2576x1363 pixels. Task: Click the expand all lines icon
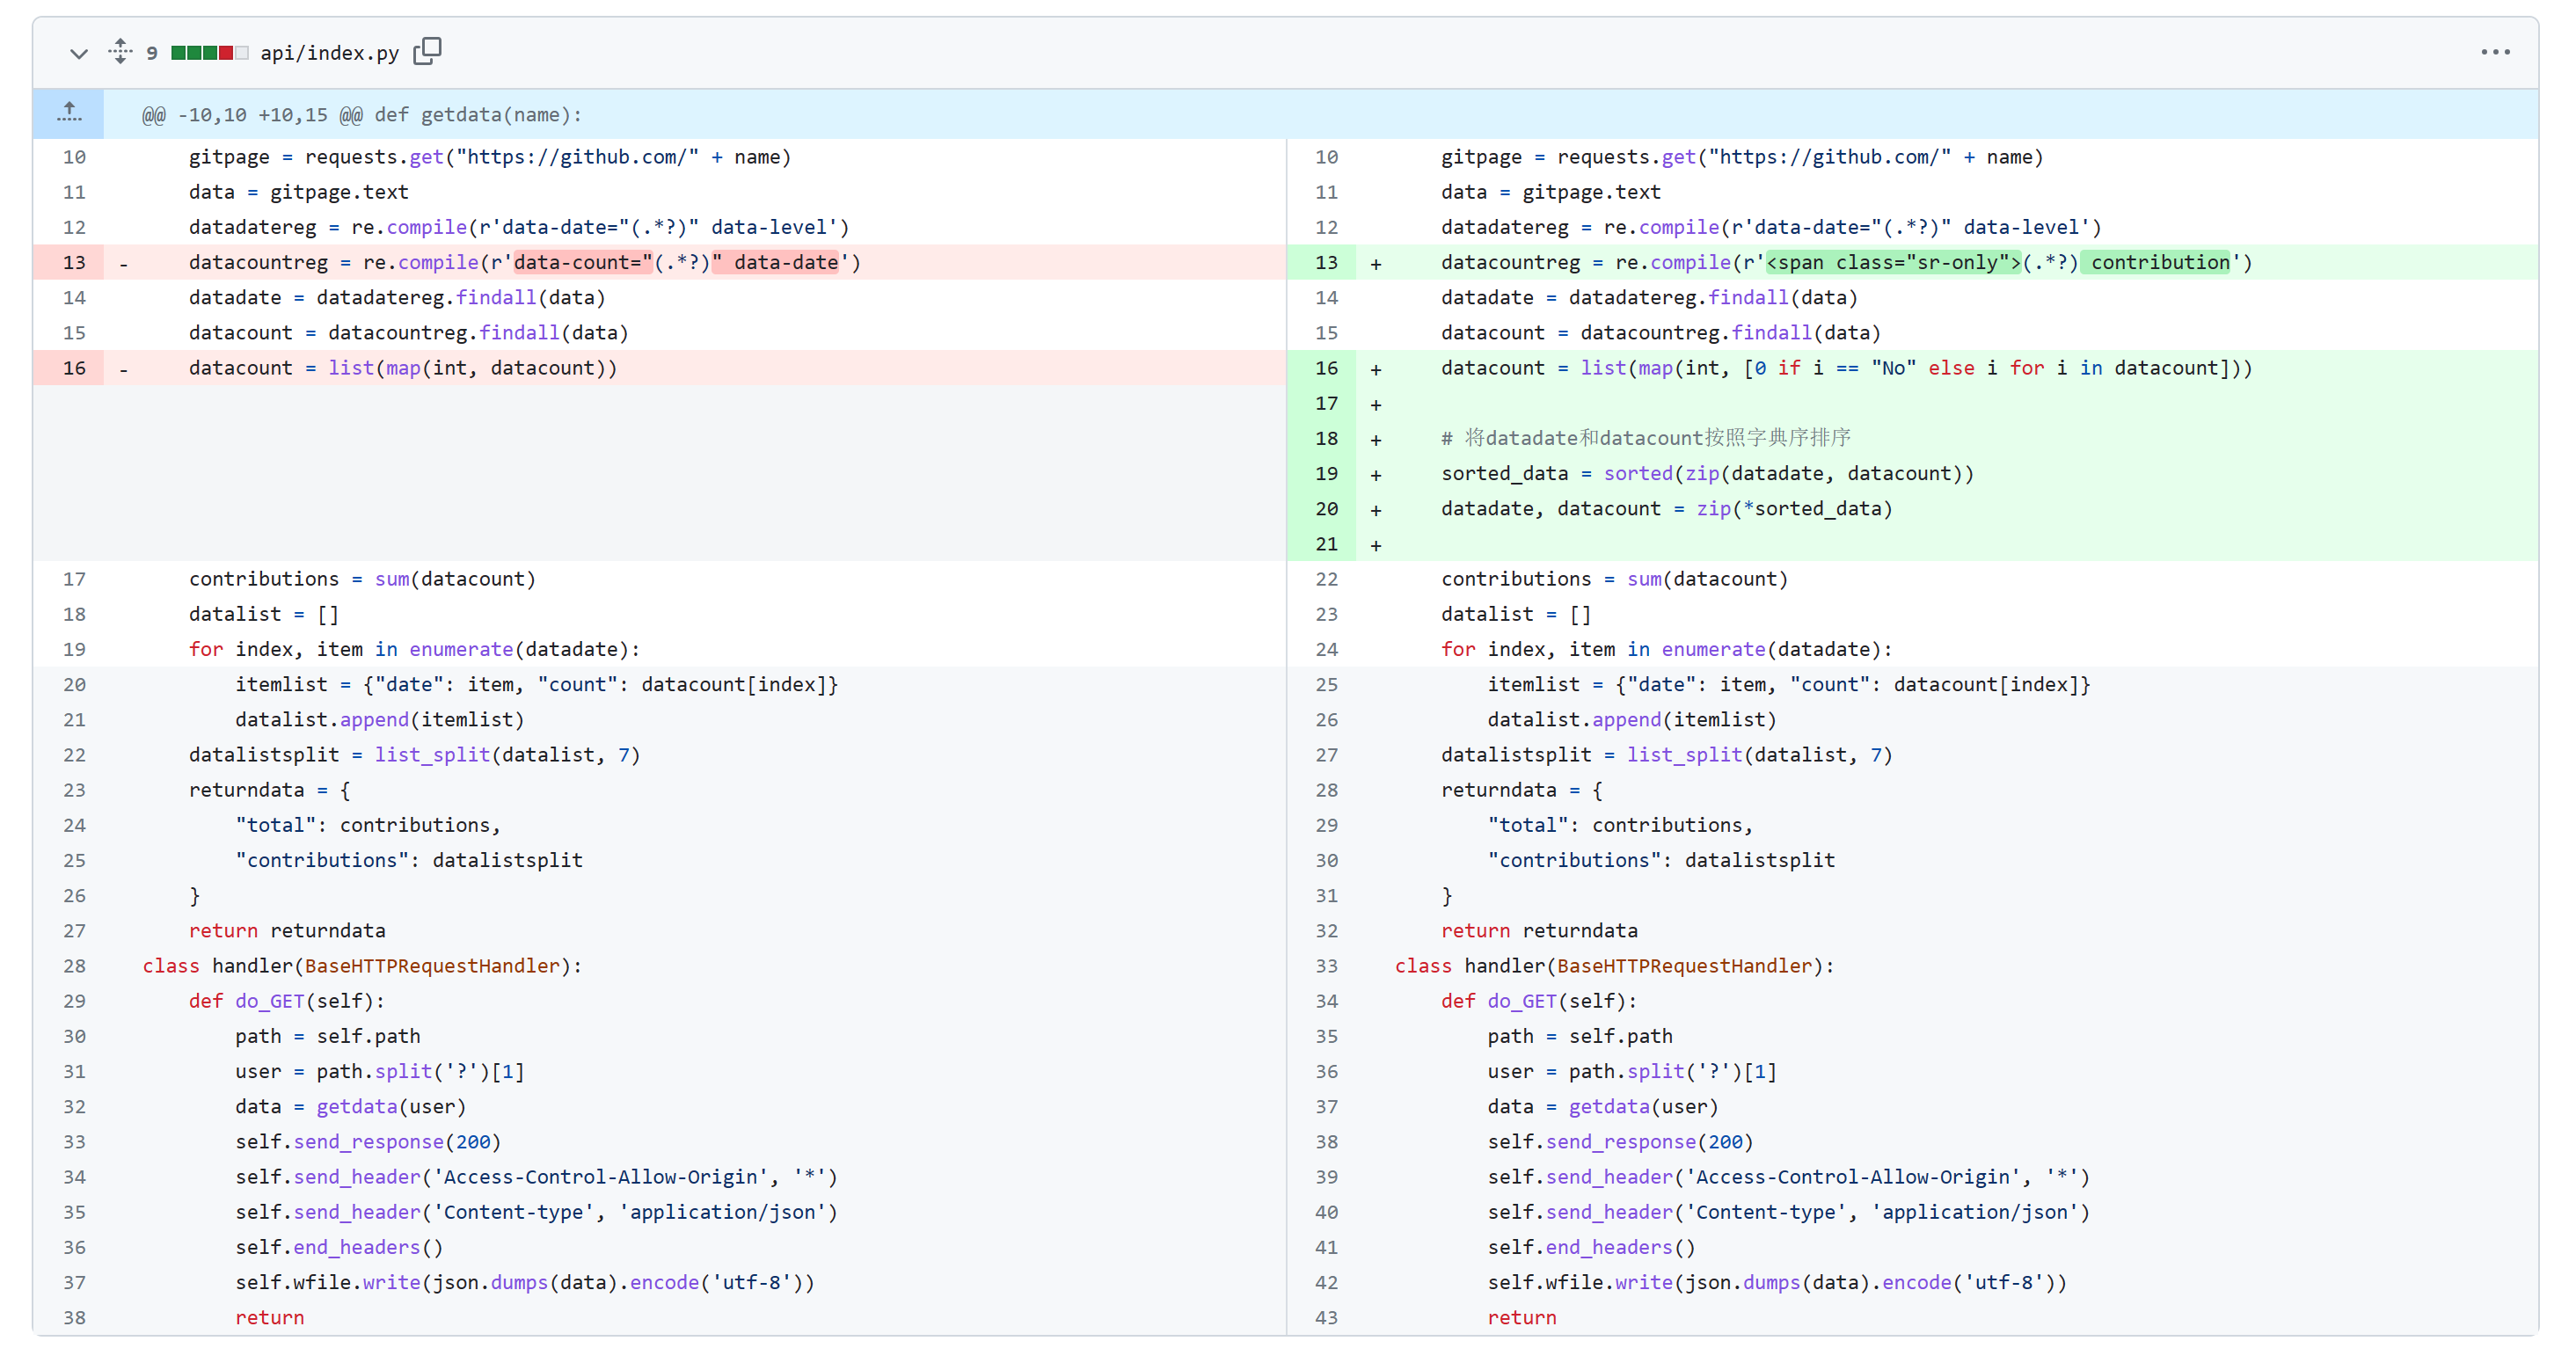120,51
